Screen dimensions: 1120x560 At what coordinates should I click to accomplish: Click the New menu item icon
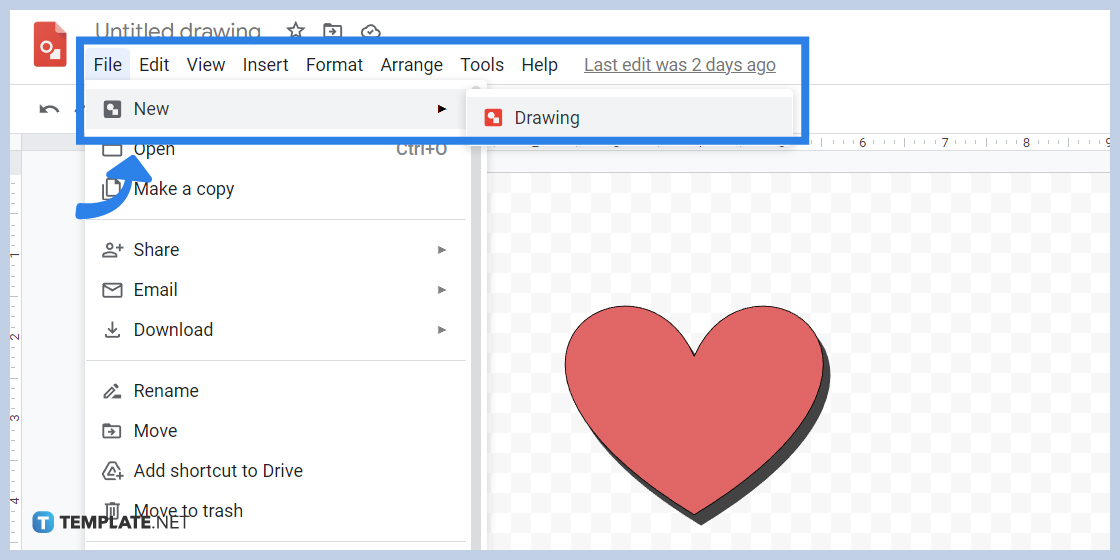coord(112,109)
